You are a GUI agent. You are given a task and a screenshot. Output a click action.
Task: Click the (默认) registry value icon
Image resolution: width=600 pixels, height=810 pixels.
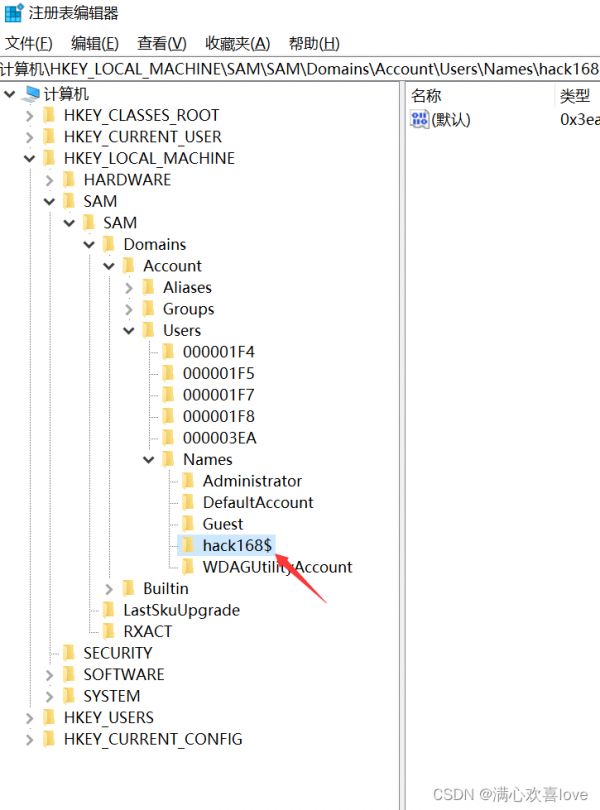[419, 120]
